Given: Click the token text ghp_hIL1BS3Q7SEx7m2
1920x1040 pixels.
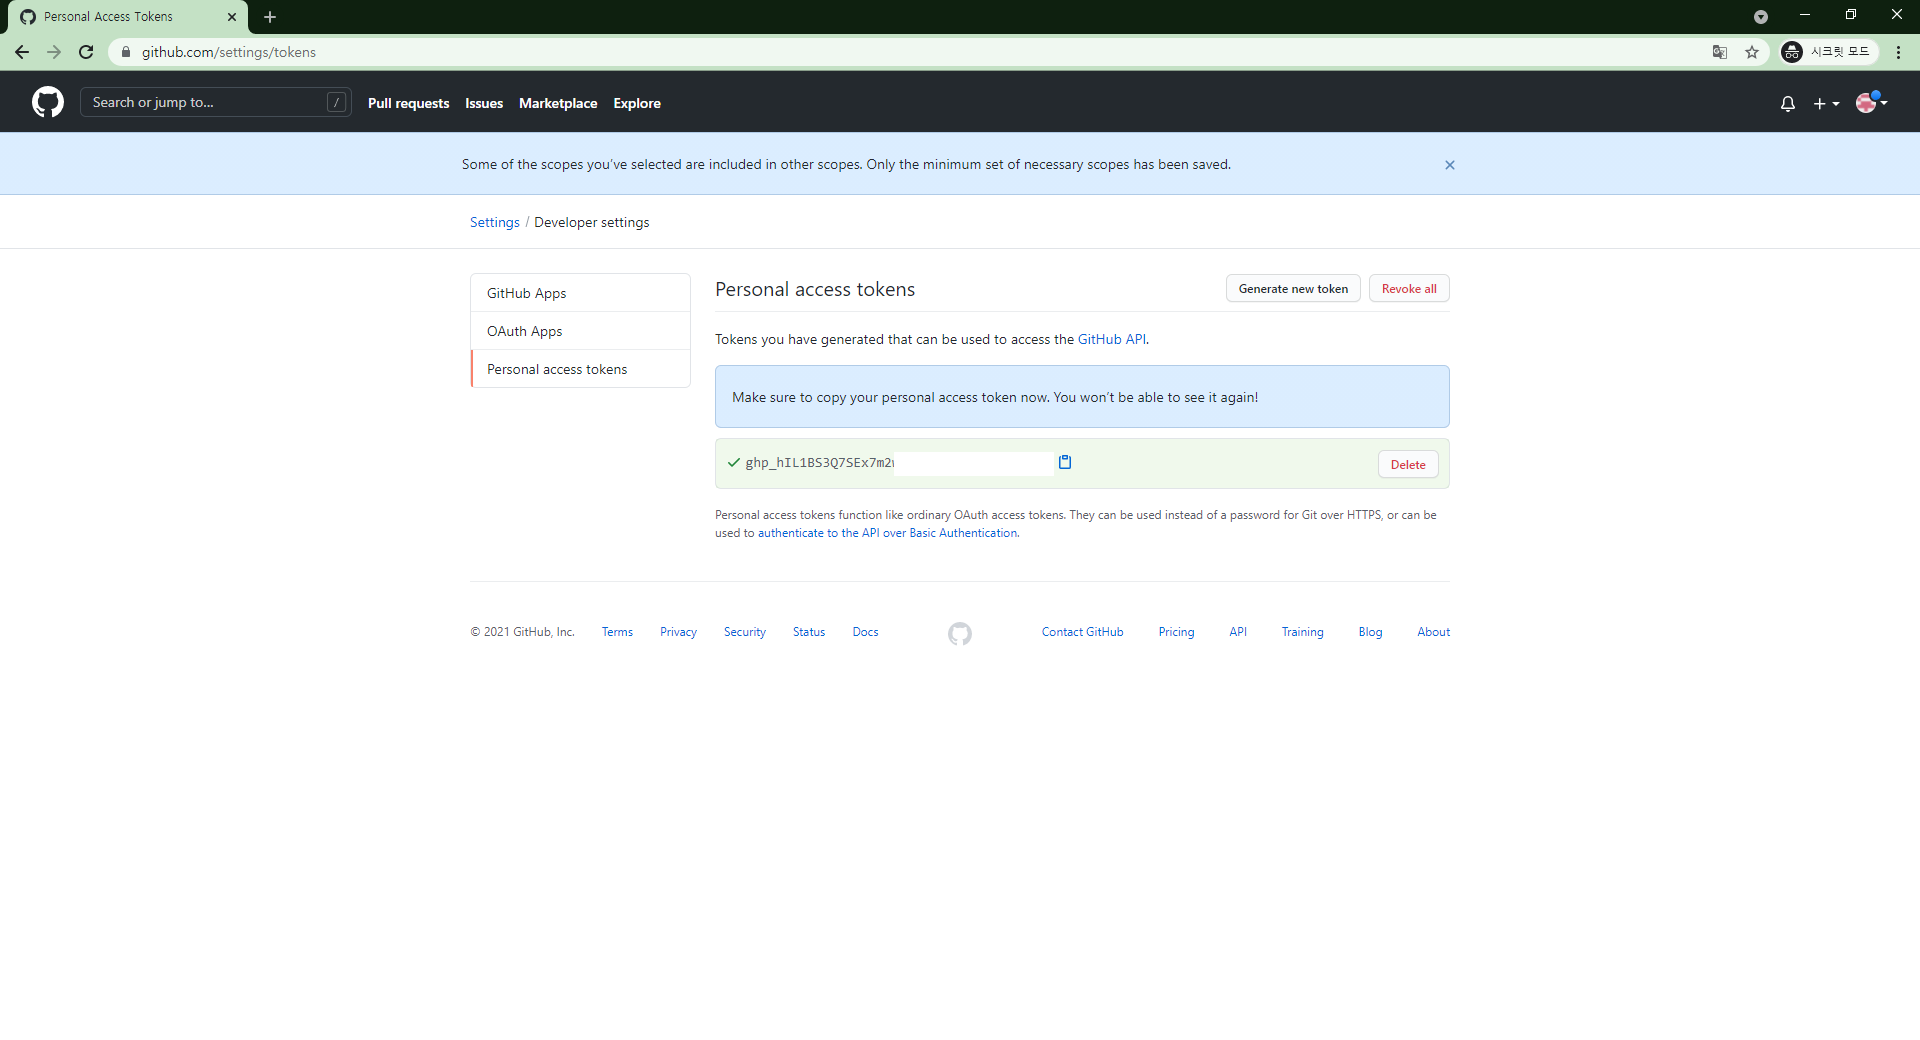Looking at the screenshot, I should (820, 463).
